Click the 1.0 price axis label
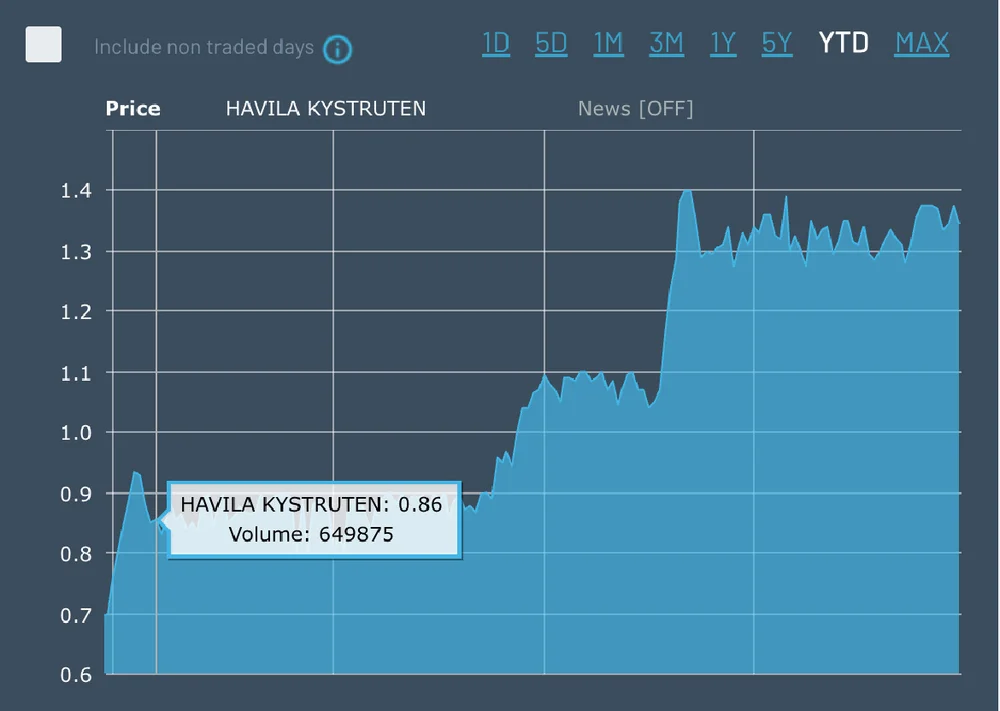 tap(76, 432)
